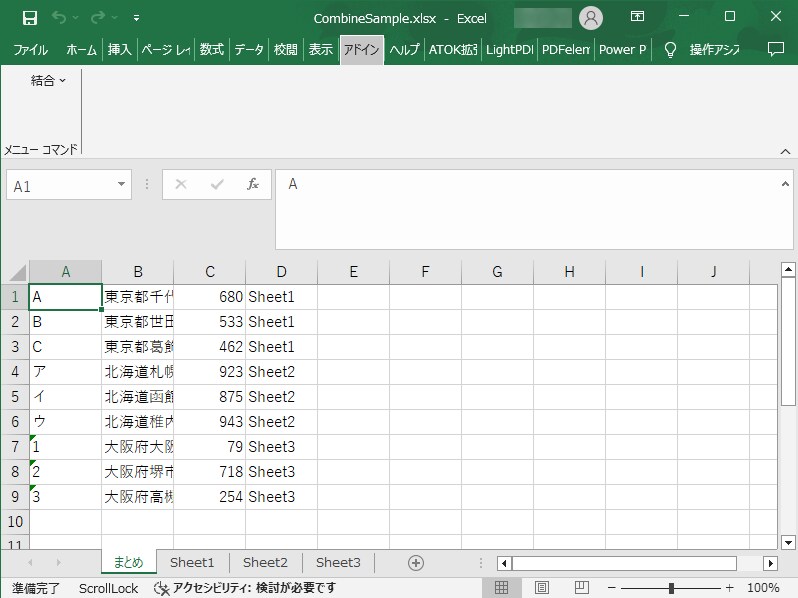798x598 pixels.
Task: Switch to the ホーム ribbon tab
Action: click(x=81, y=50)
